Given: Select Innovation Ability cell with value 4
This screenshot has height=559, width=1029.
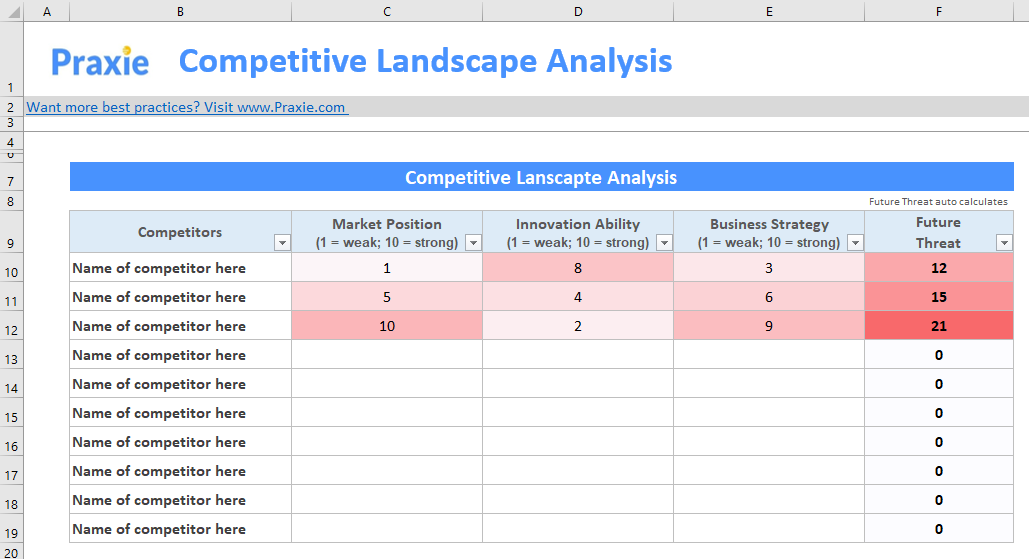Looking at the screenshot, I should (x=578, y=297).
